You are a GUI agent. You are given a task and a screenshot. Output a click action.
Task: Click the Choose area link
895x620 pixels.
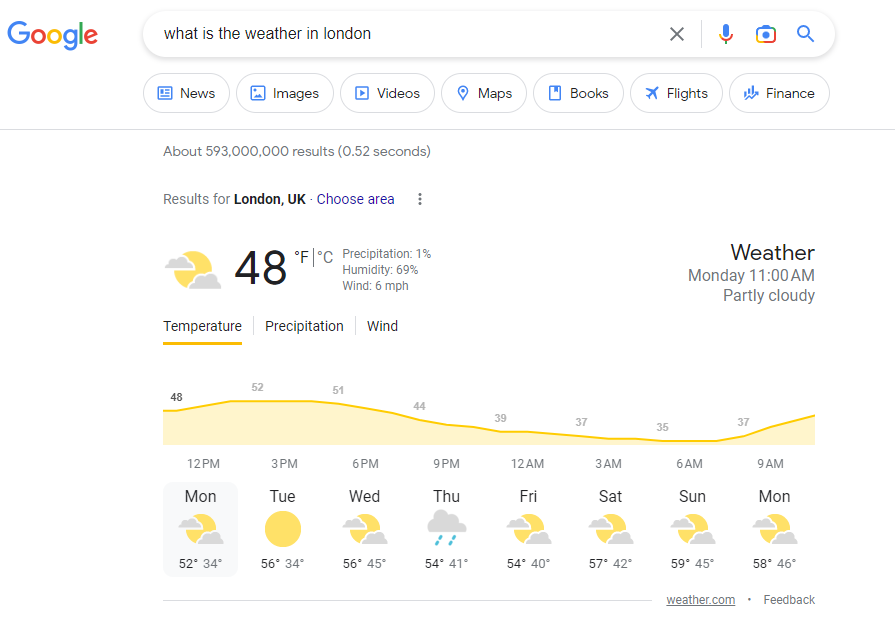tap(355, 199)
